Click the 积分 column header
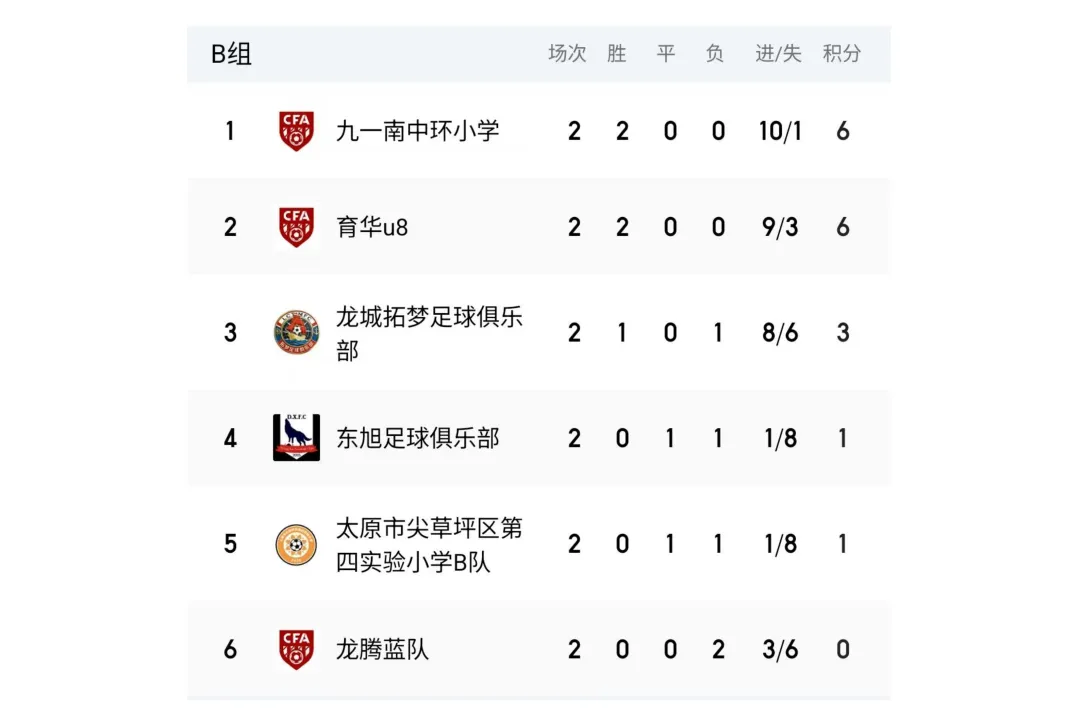Image resolution: width=1080 pixels, height=715 pixels. (x=842, y=54)
